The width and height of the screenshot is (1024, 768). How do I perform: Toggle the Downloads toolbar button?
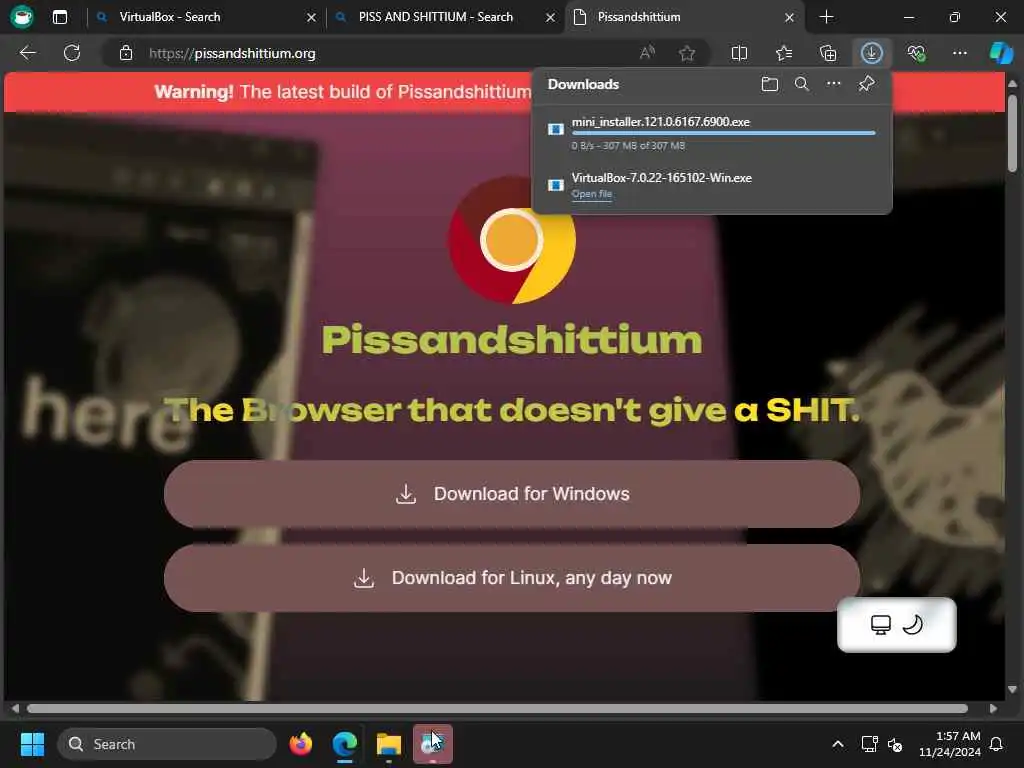point(872,53)
